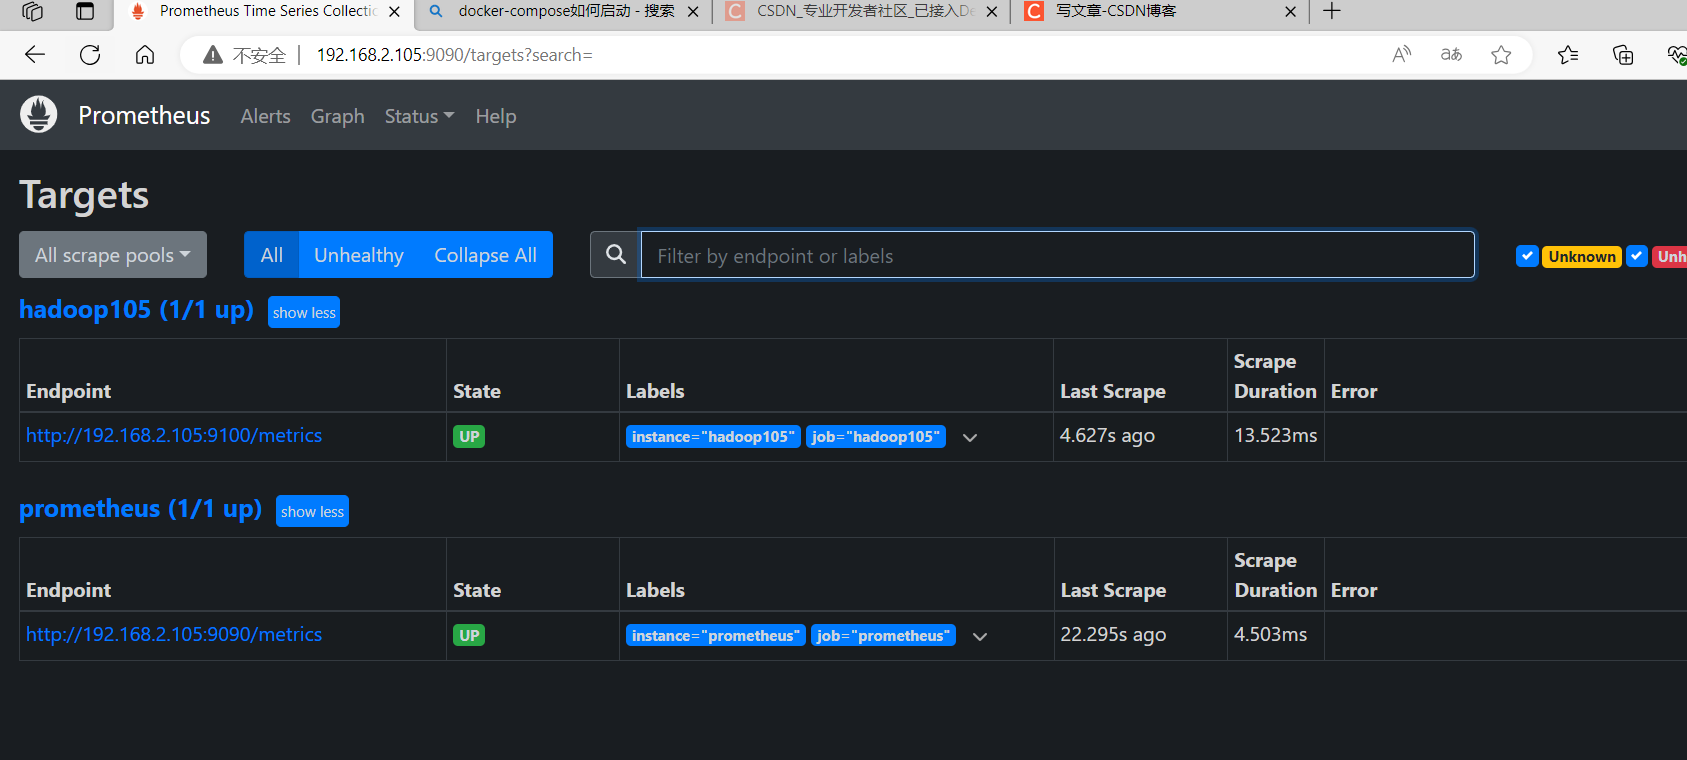Close the 写文章-CSDN博客 tab
This screenshot has width=1687, height=760.
point(1290,12)
